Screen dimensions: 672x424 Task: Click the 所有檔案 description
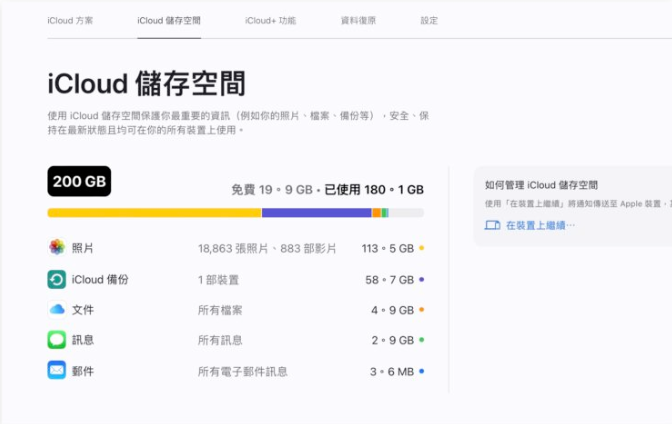pyautogui.click(x=220, y=310)
